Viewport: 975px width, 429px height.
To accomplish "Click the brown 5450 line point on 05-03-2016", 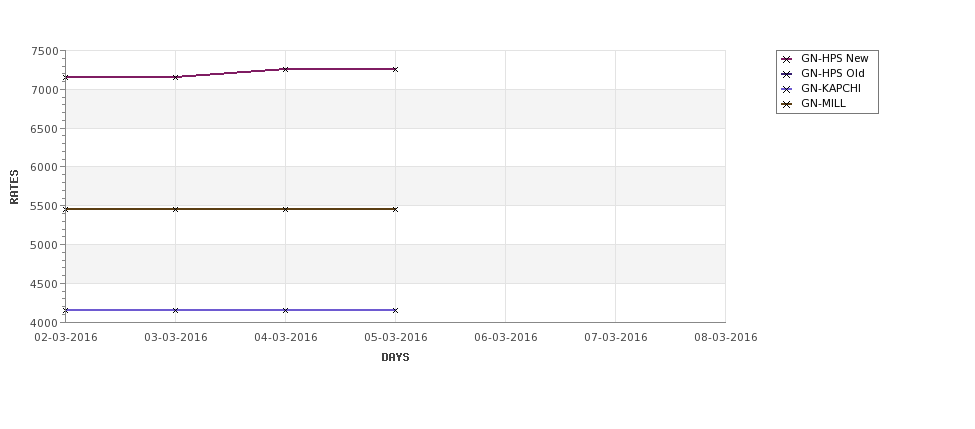I will (x=395, y=210).
